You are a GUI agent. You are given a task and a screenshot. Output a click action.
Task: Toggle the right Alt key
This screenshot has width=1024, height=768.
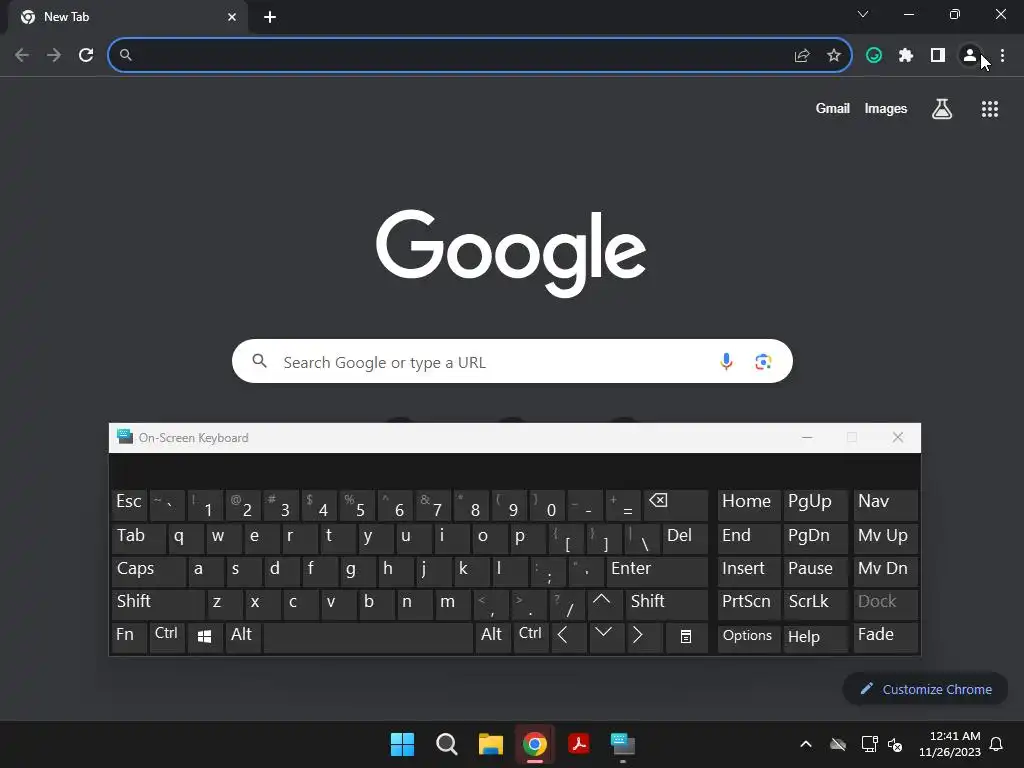(x=493, y=637)
